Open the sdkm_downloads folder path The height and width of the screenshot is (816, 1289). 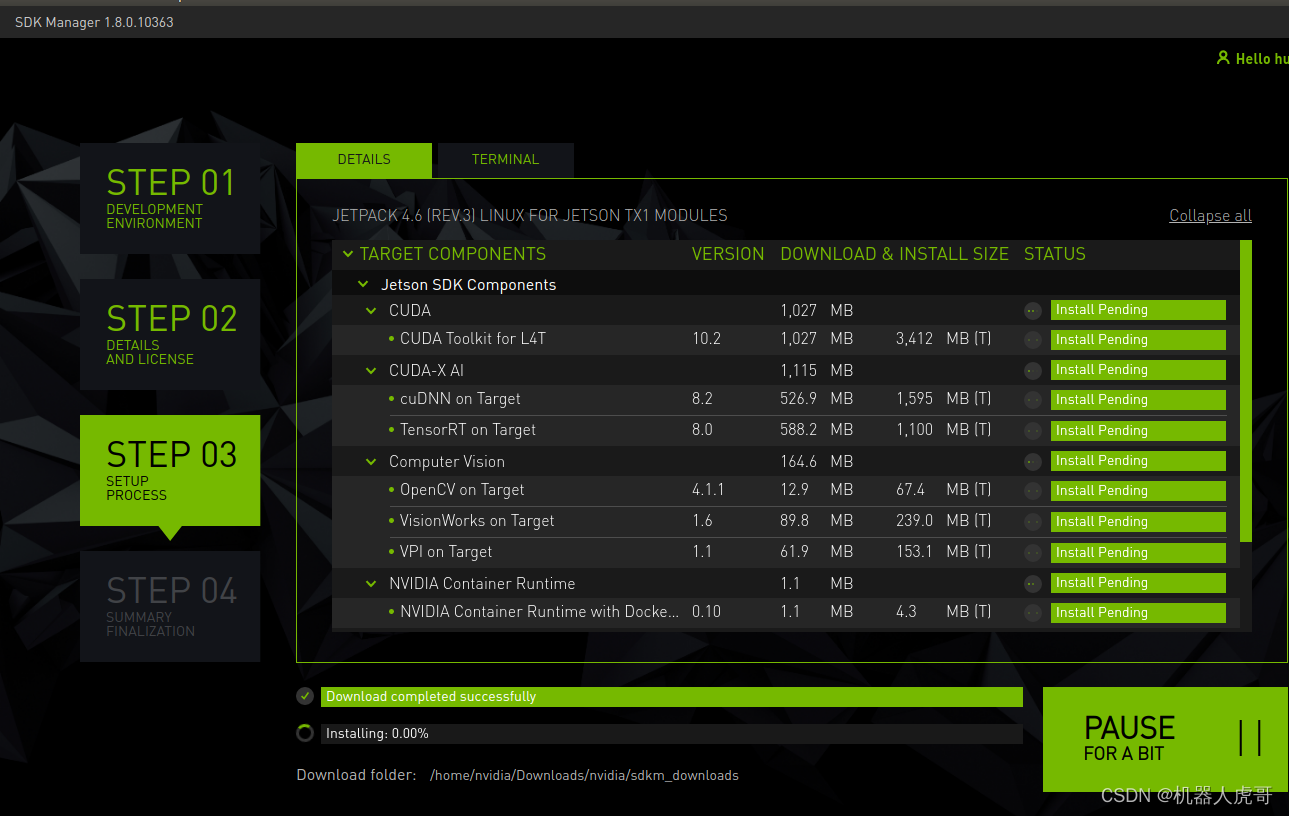click(585, 775)
